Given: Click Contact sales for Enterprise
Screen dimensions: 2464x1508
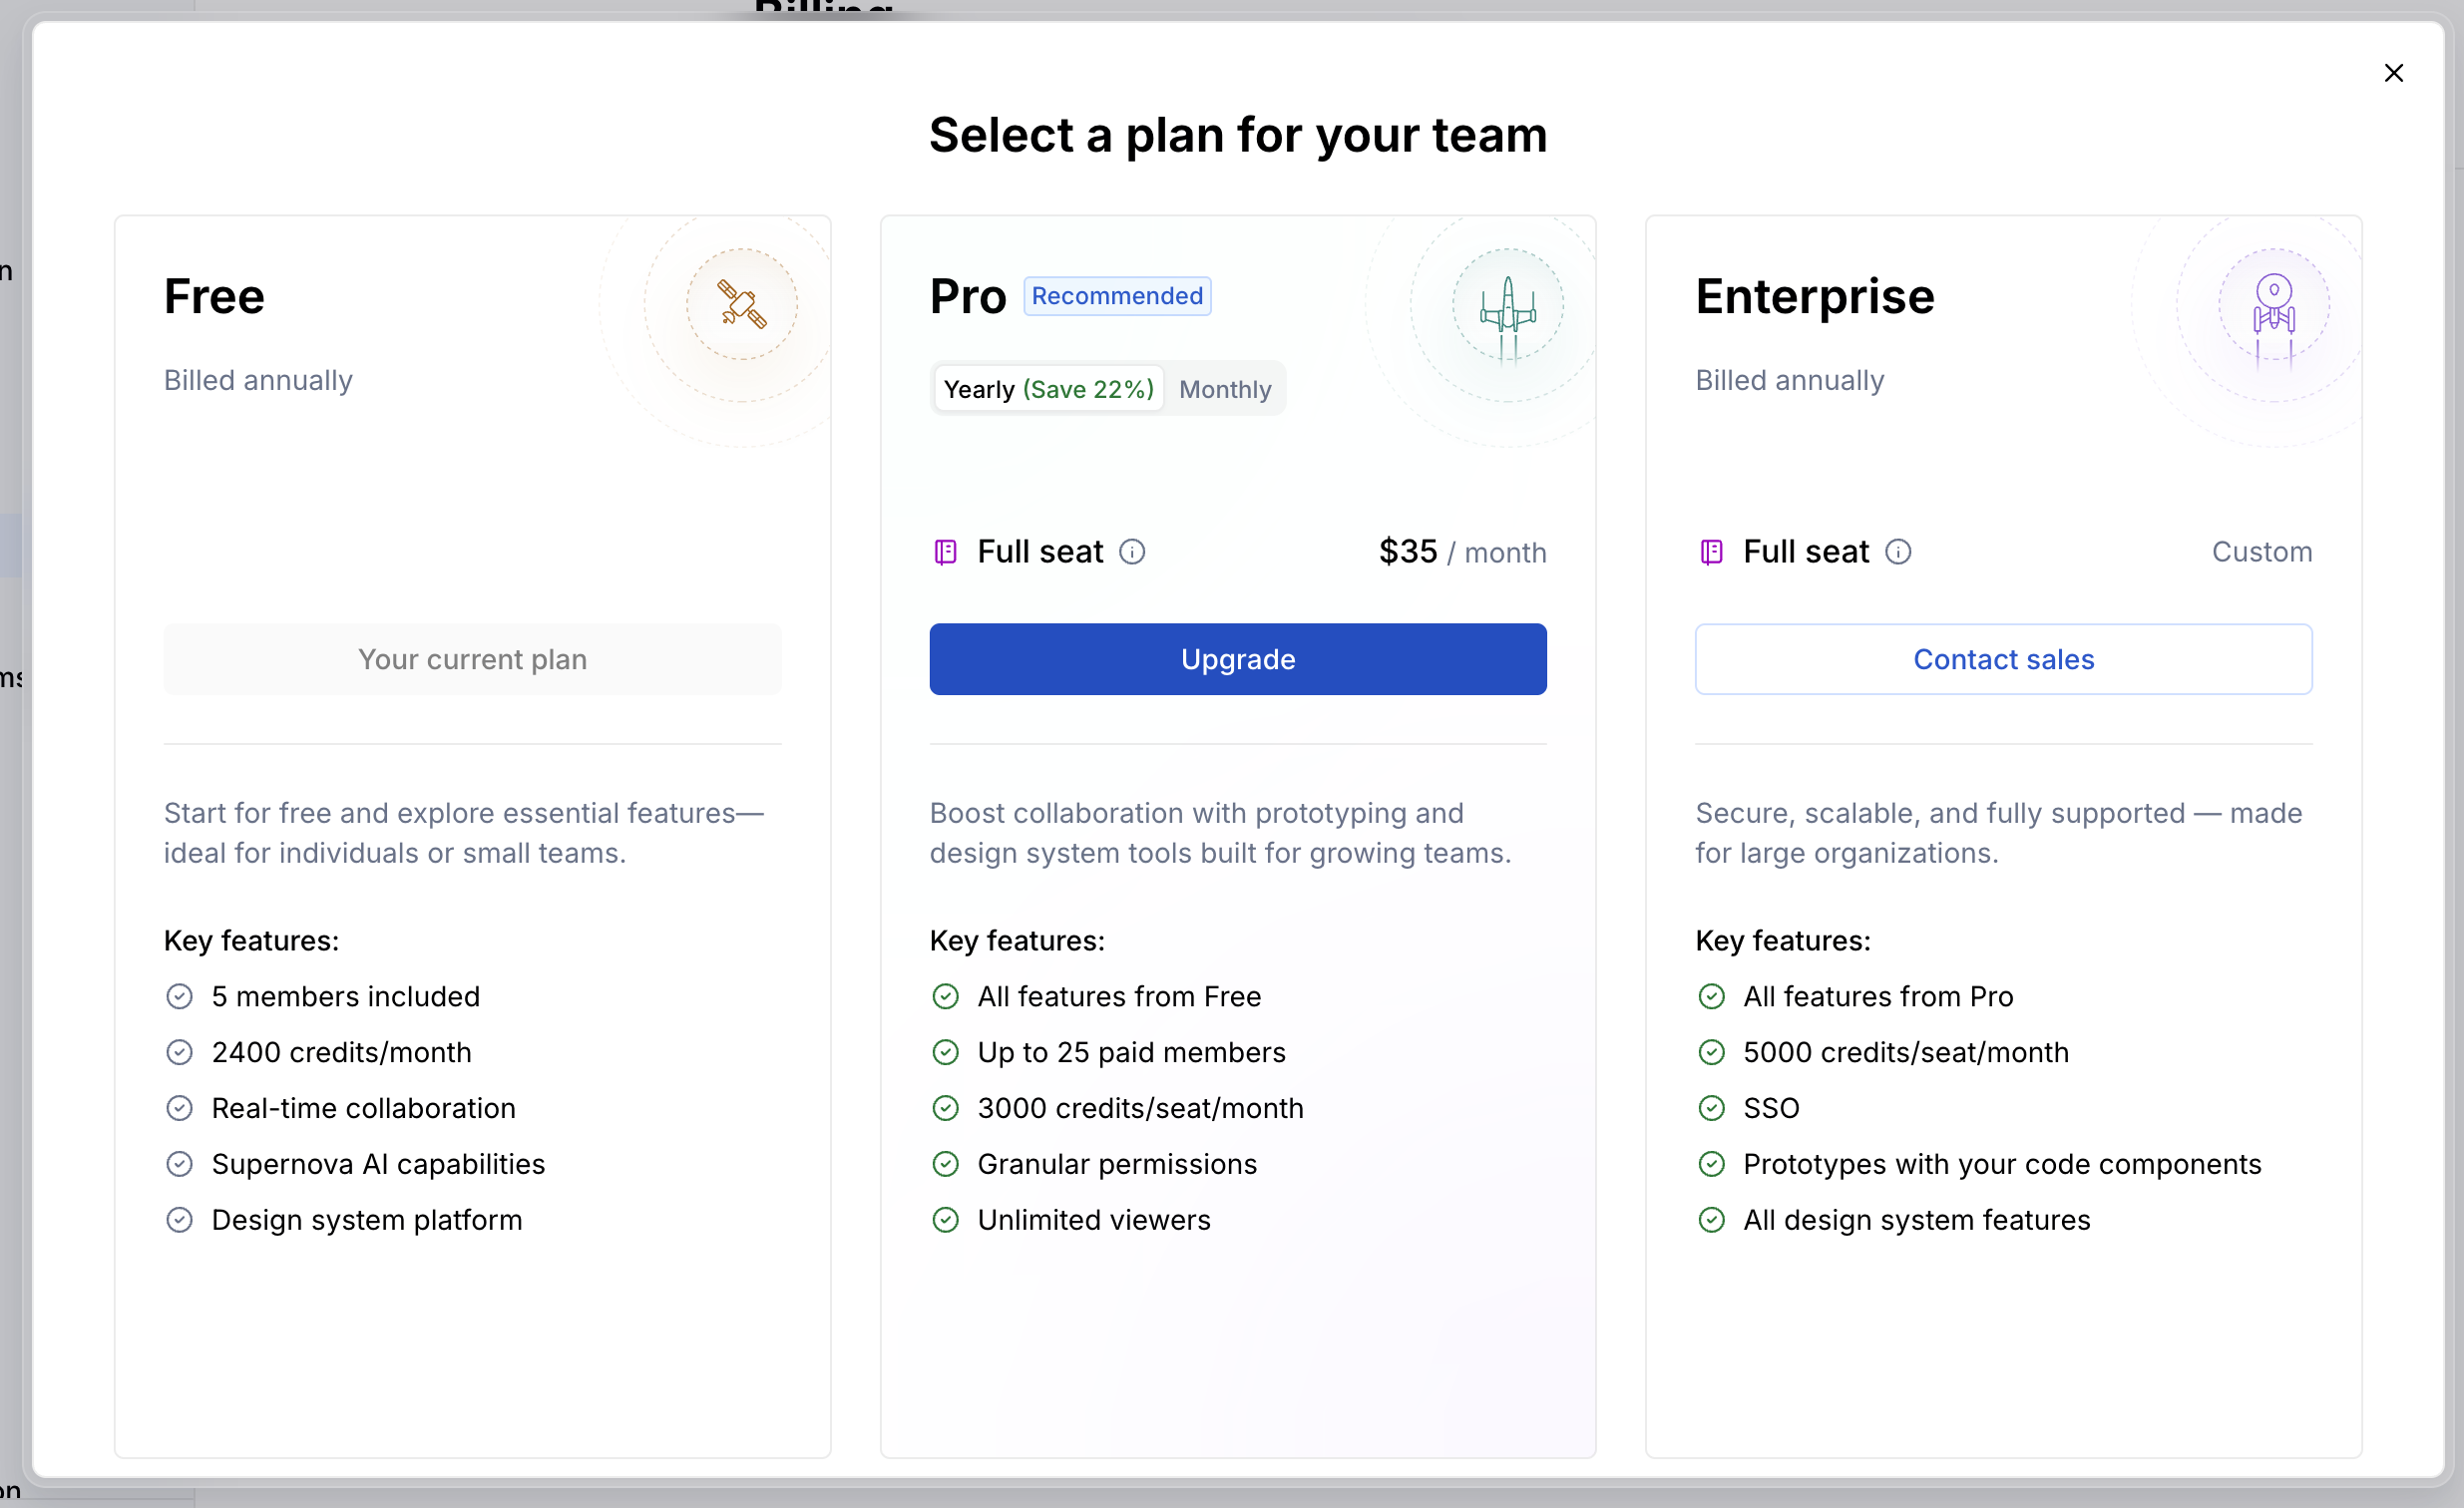Looking at the screenshot, I should [2003, 659].
